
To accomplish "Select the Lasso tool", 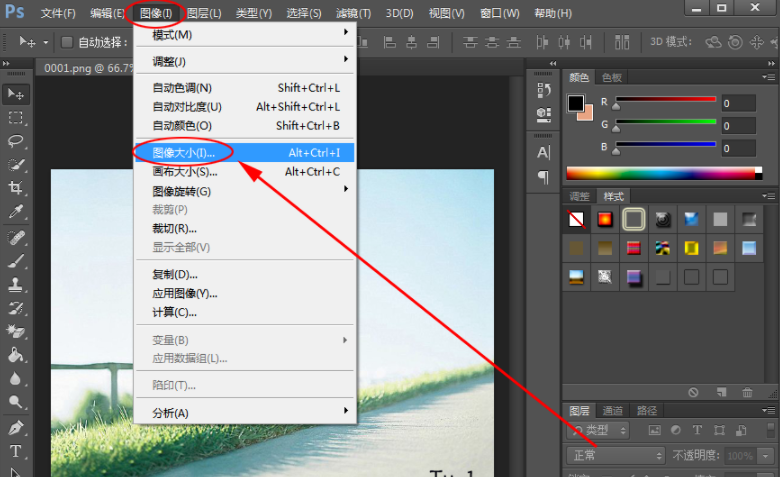I will coord(15,141).
